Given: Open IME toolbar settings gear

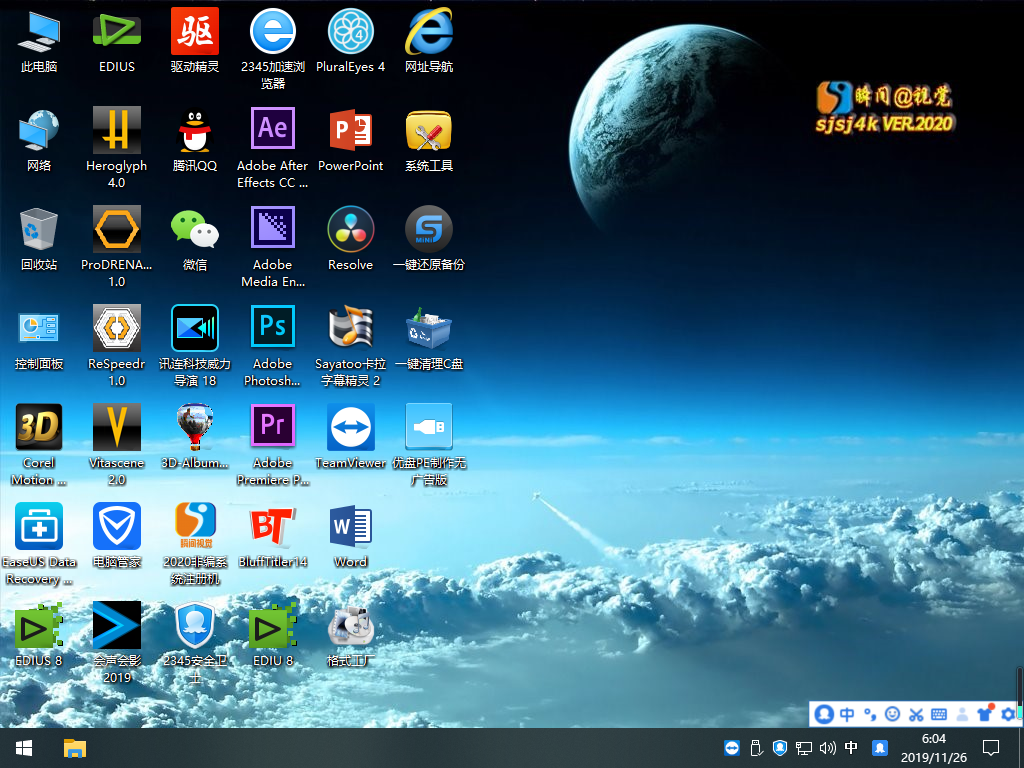Looking at the screenshot, I should click(1008, 714).
